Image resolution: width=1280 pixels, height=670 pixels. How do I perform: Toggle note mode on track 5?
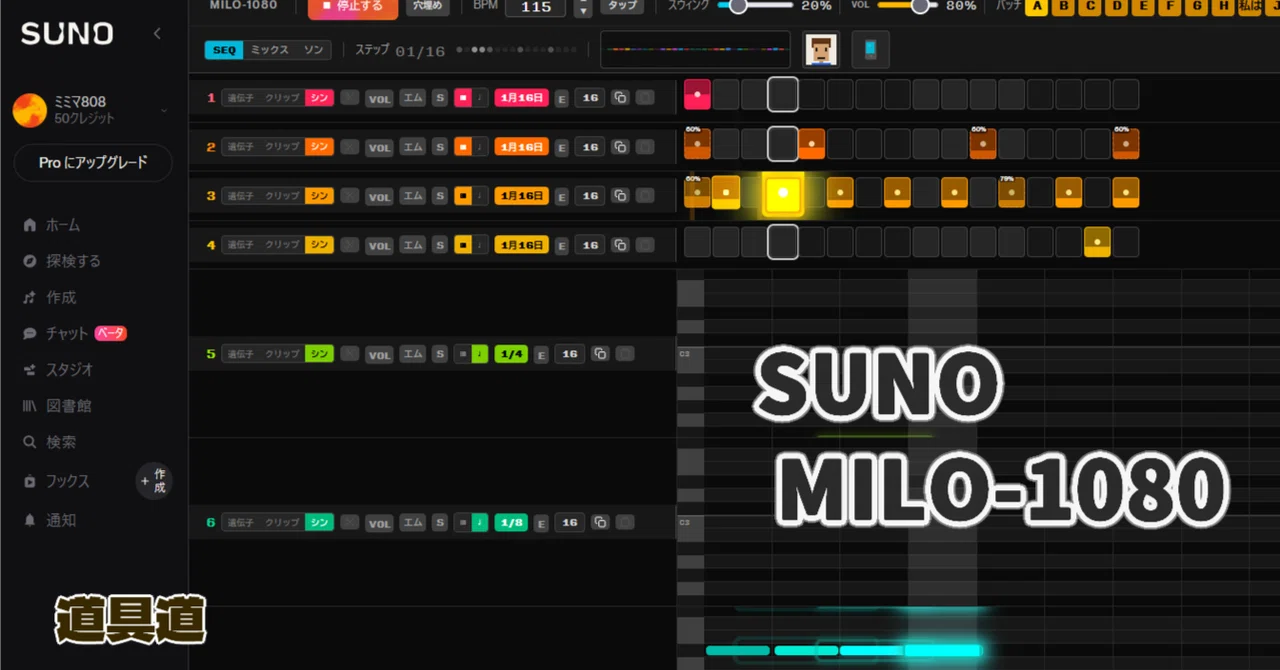pos(480,354)
